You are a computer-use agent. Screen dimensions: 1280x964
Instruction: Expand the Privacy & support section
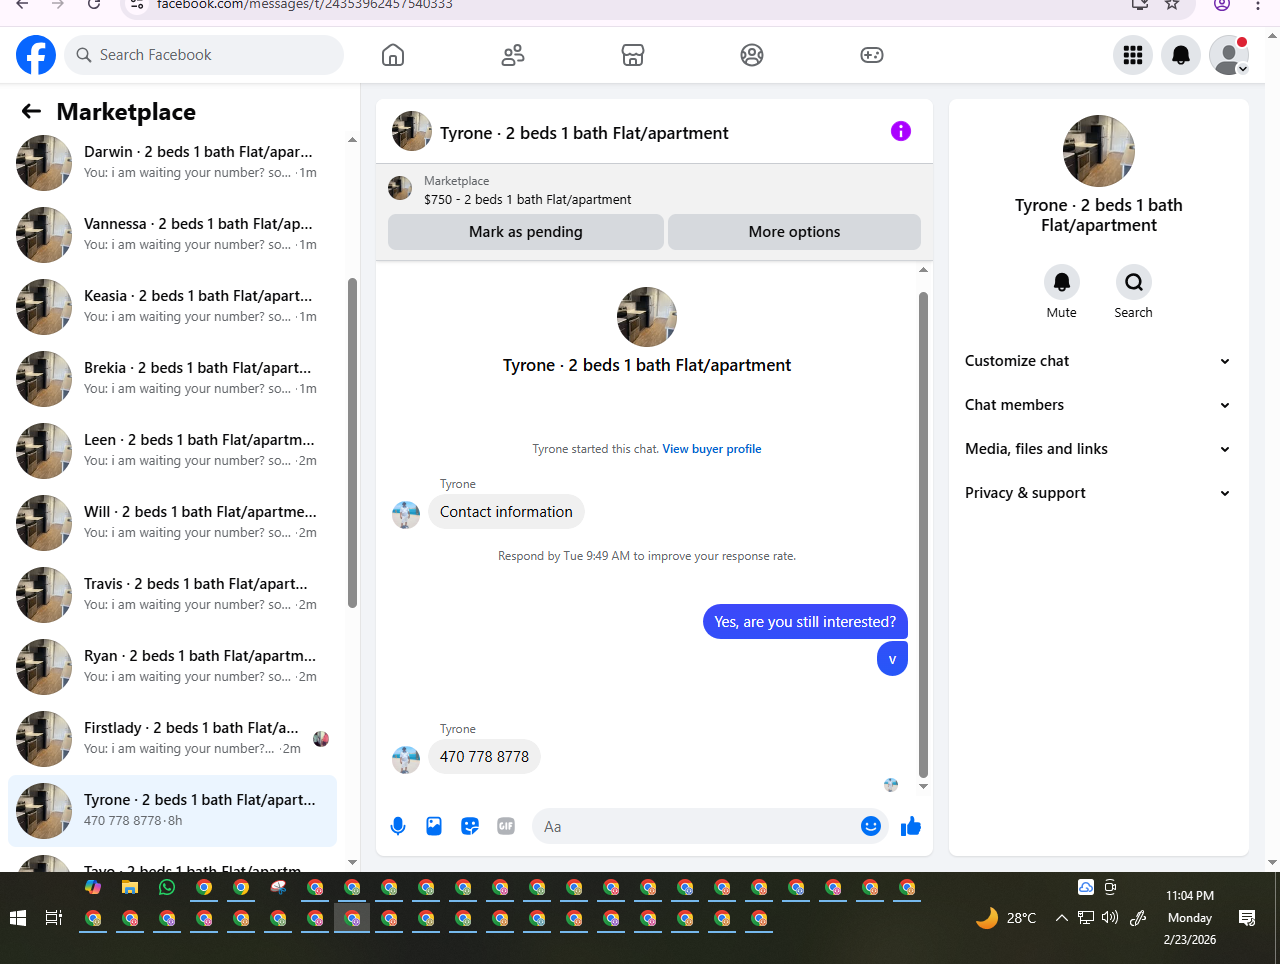pyautogui.click(x=1098, y=493)
